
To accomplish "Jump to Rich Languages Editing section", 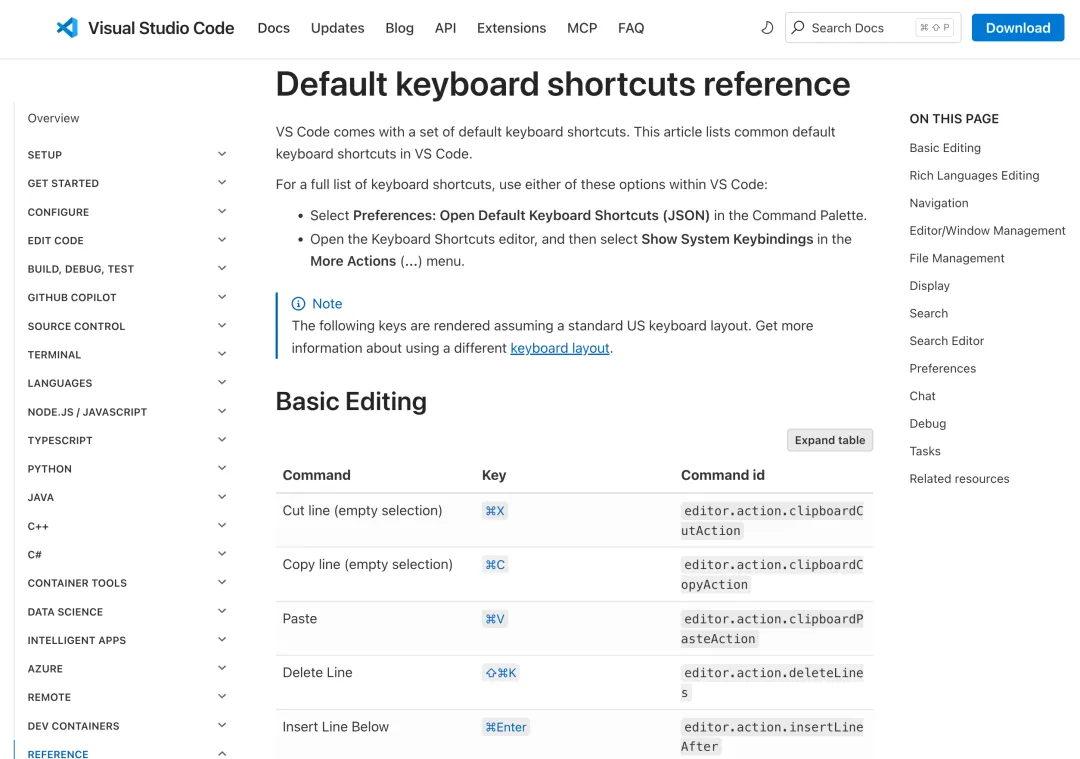I will pyautogui.click(x=974, y=176).
